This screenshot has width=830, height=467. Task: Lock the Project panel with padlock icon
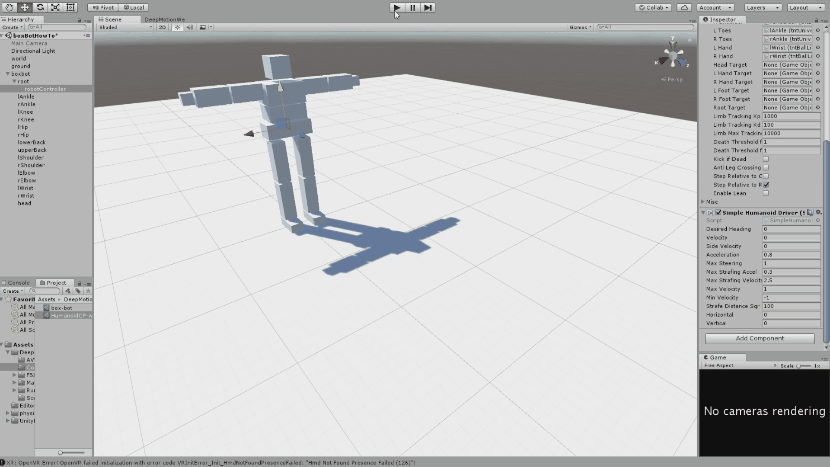(79, 283)
